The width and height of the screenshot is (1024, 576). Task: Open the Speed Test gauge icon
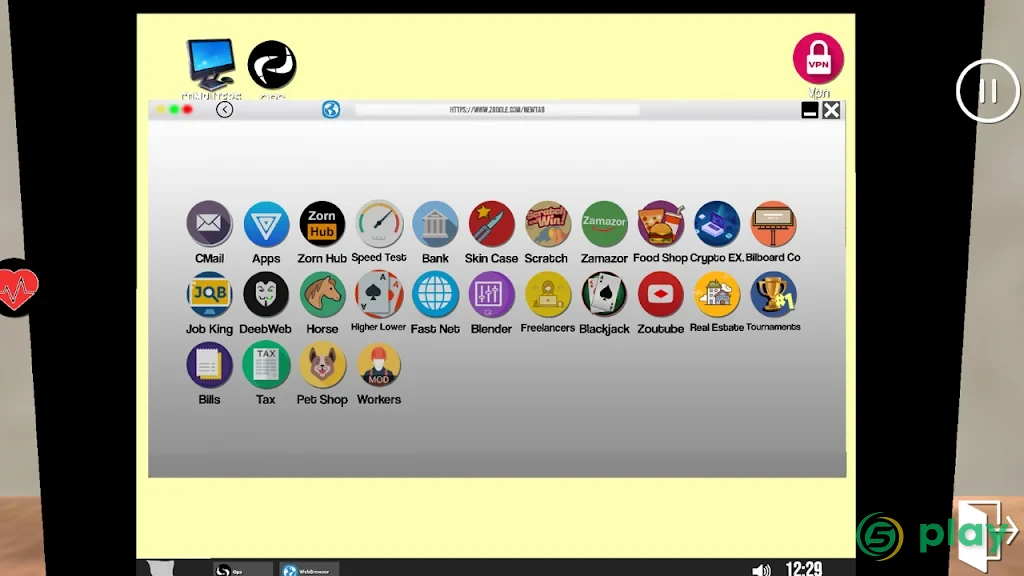point(379,223)
